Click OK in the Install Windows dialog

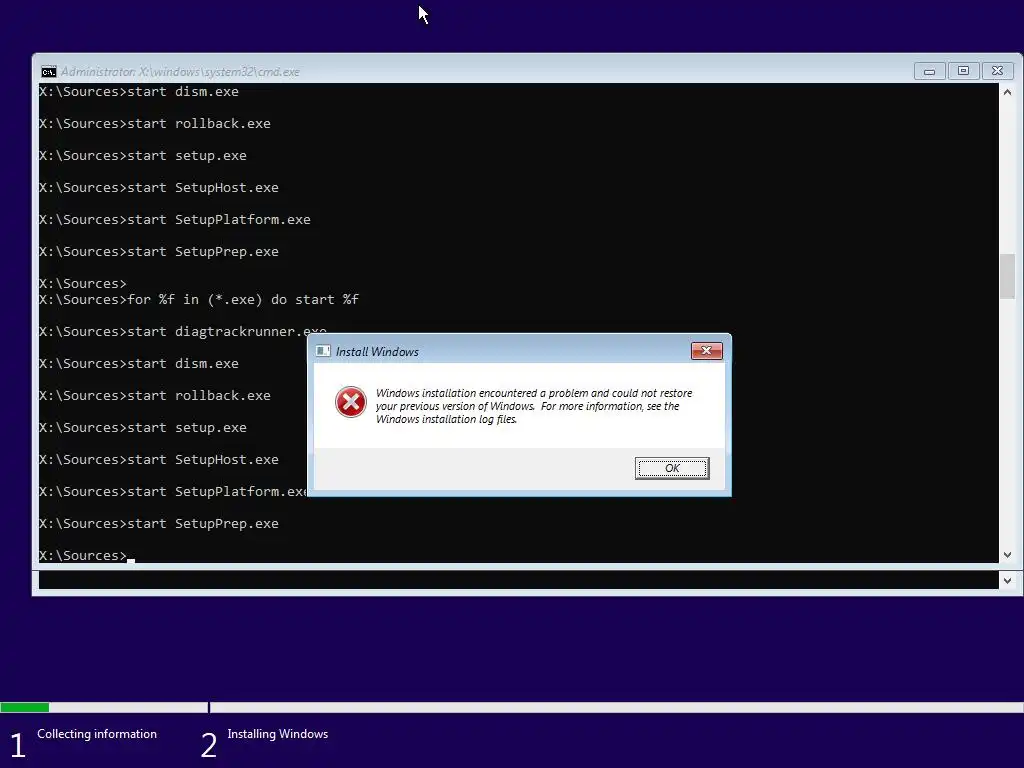point(672,468)
